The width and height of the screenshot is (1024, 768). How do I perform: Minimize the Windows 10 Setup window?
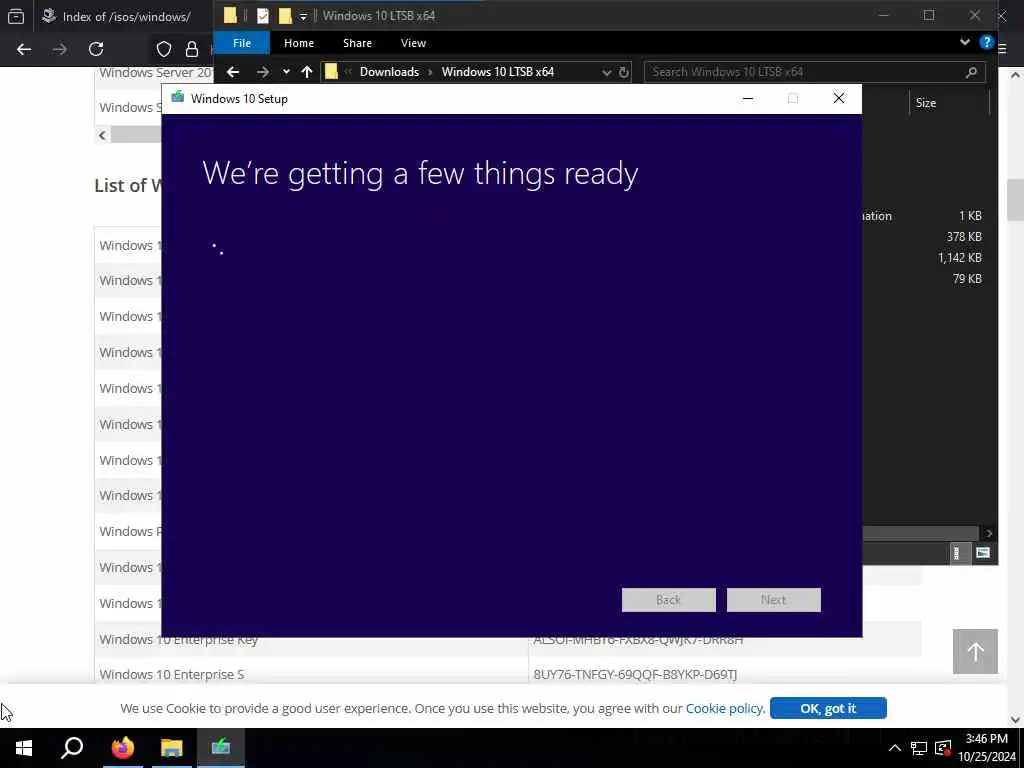tap(748, 99)
